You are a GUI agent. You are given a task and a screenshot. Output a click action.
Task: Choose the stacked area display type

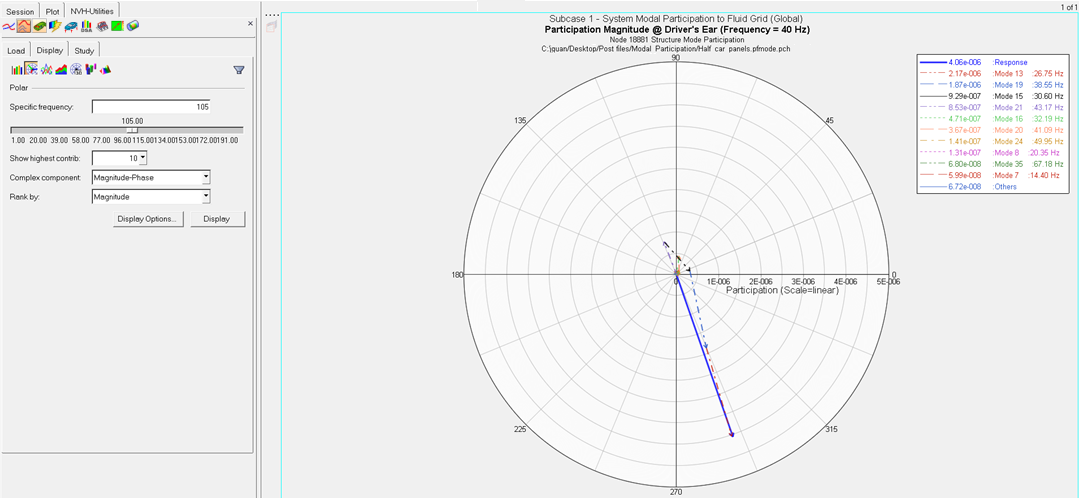(61, 69)
